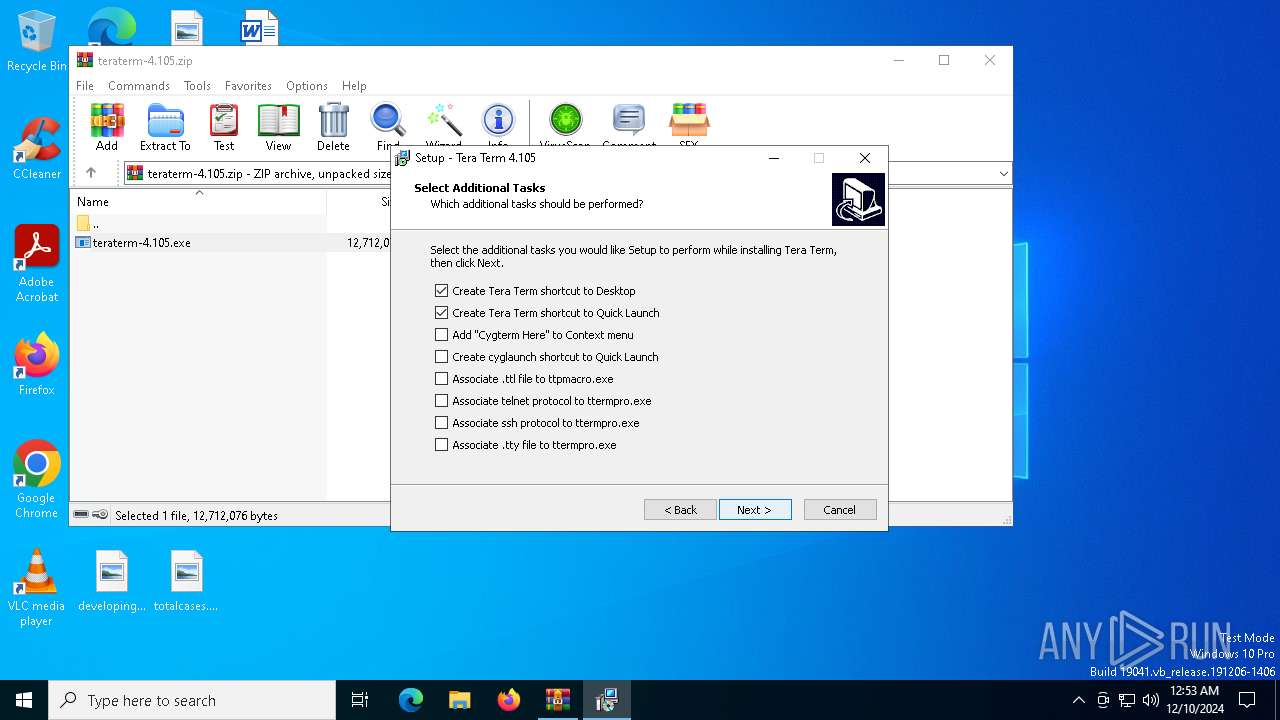Viewport: 1280px width, 720px height.
Task: Open the Recycle Bin desktop icon
Action: pos(37,41)
